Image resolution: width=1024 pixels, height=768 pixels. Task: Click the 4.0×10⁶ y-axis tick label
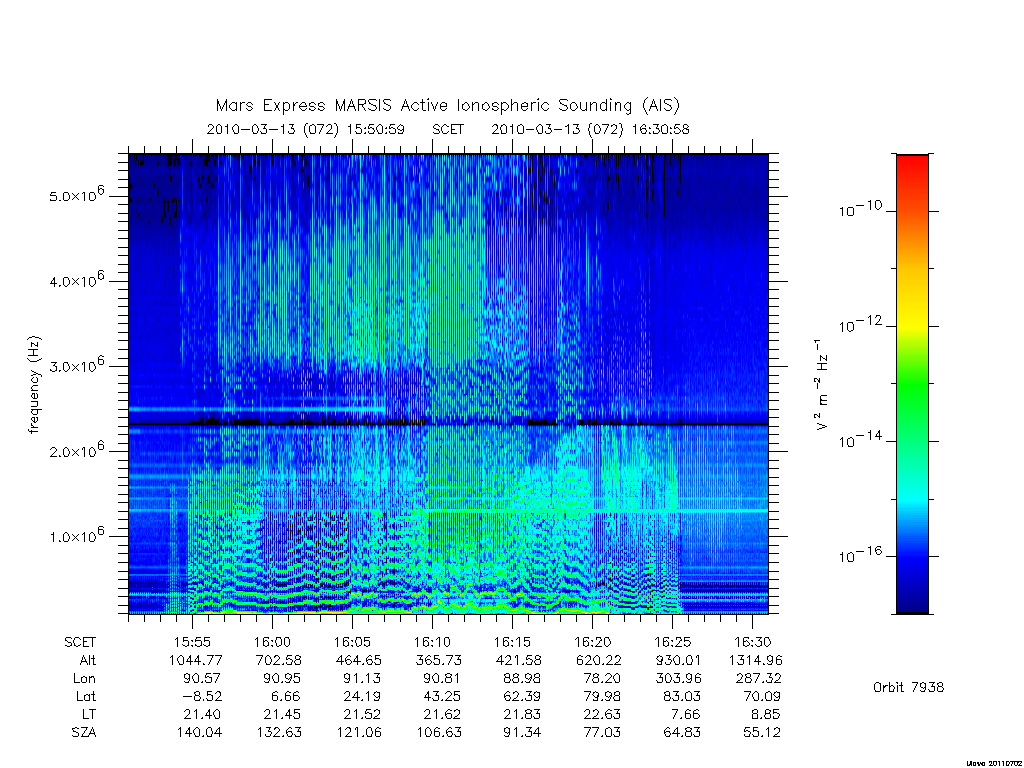76,280
